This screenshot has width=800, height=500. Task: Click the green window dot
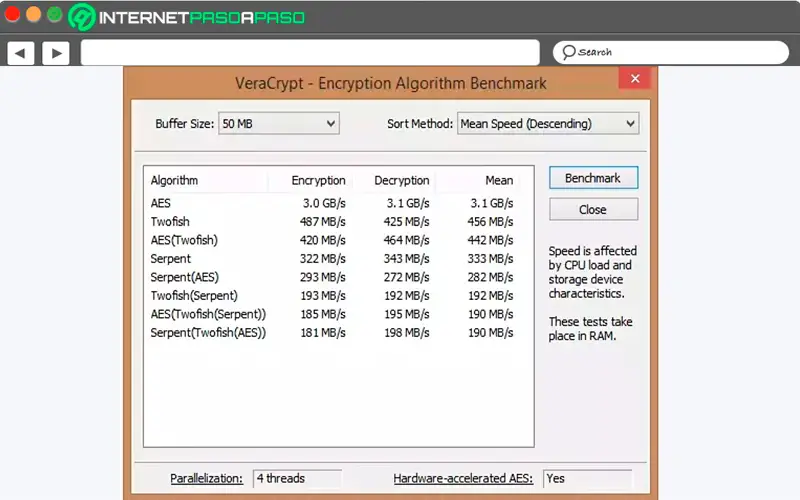pos(55,14)
